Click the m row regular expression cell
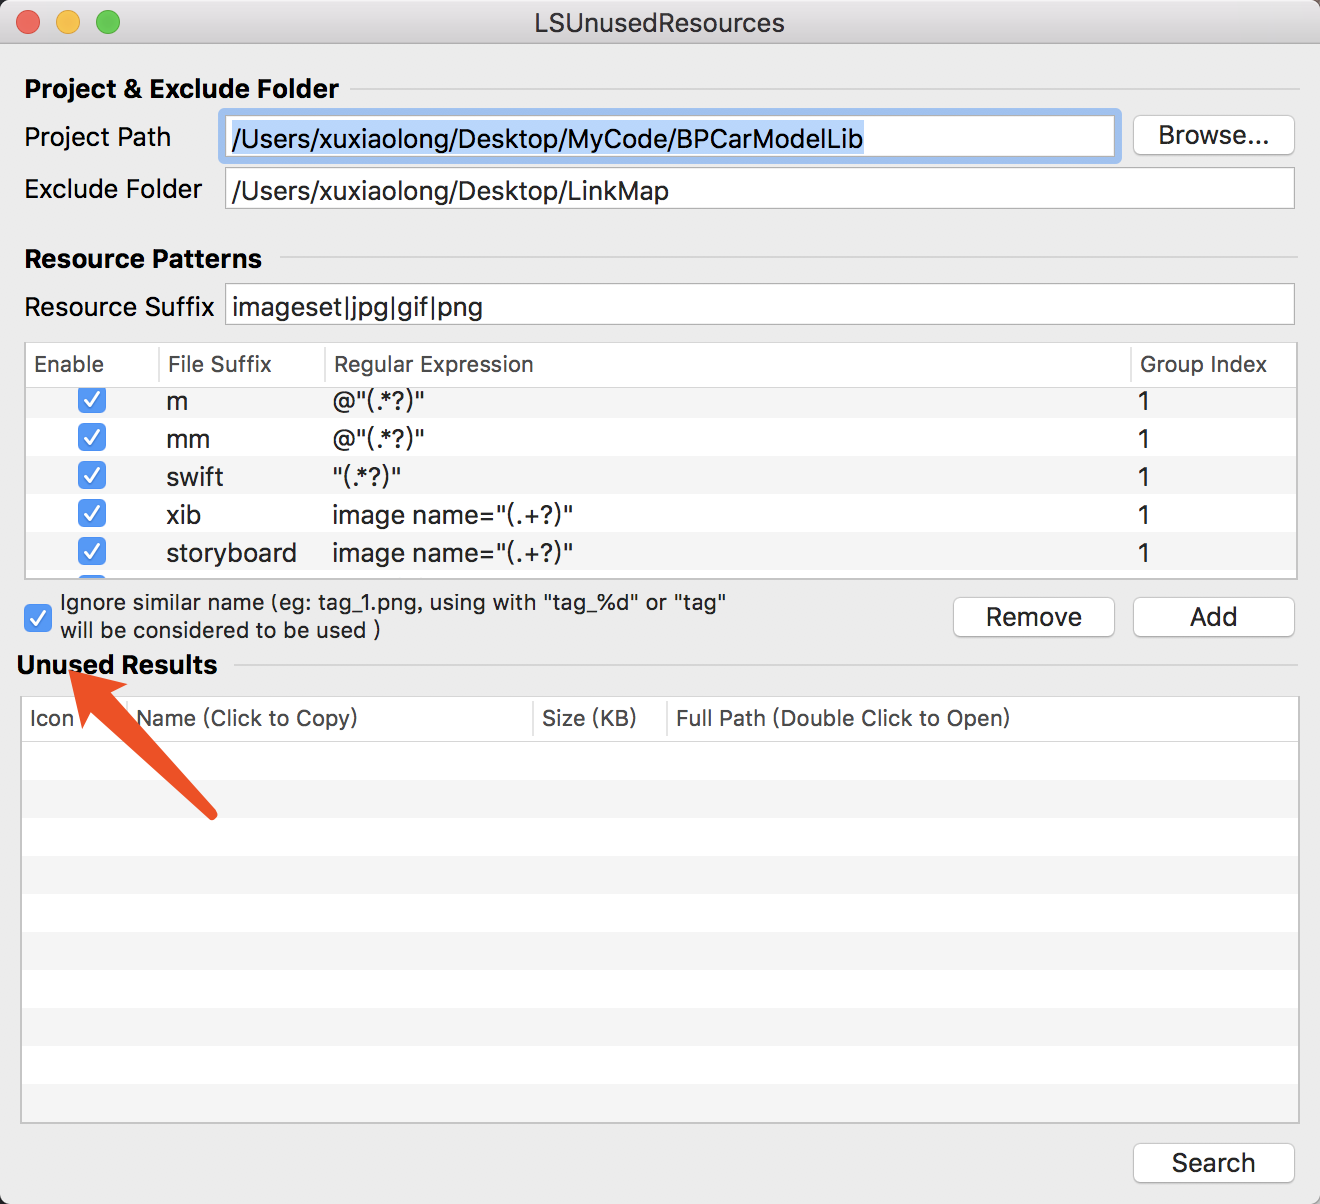 [x=378, y=401]
